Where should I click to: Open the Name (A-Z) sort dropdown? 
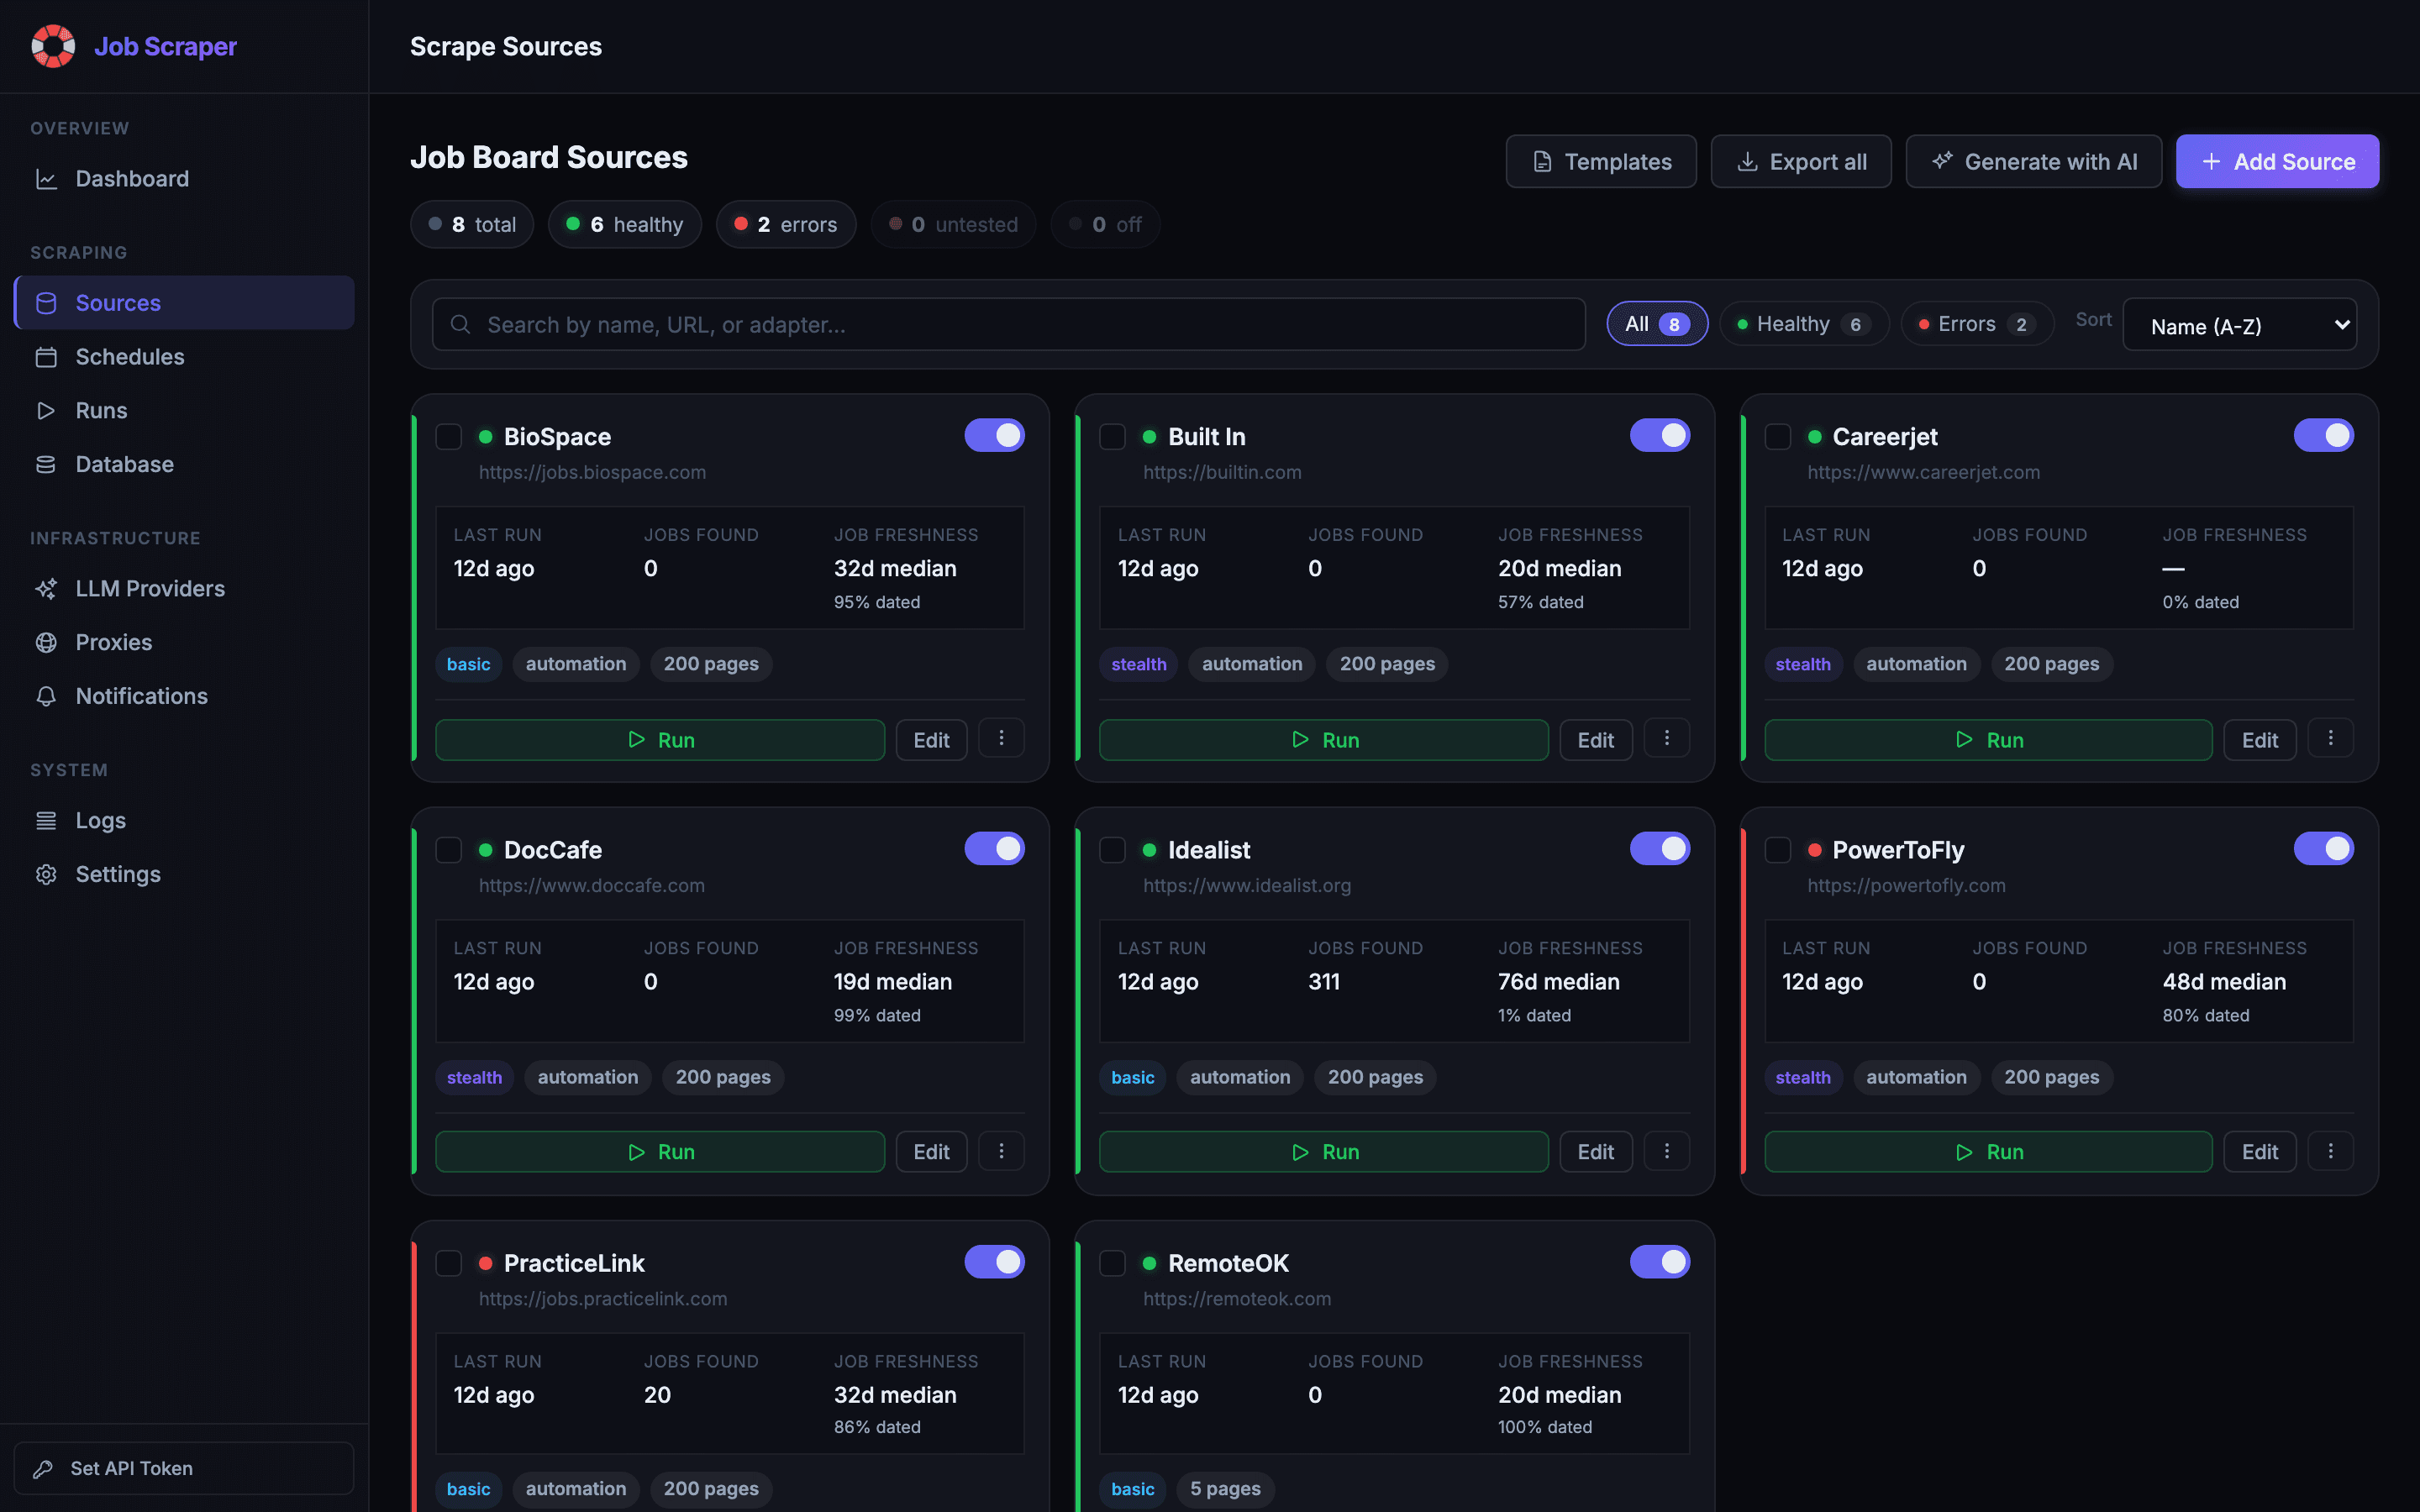click(x=2240, y=325)
